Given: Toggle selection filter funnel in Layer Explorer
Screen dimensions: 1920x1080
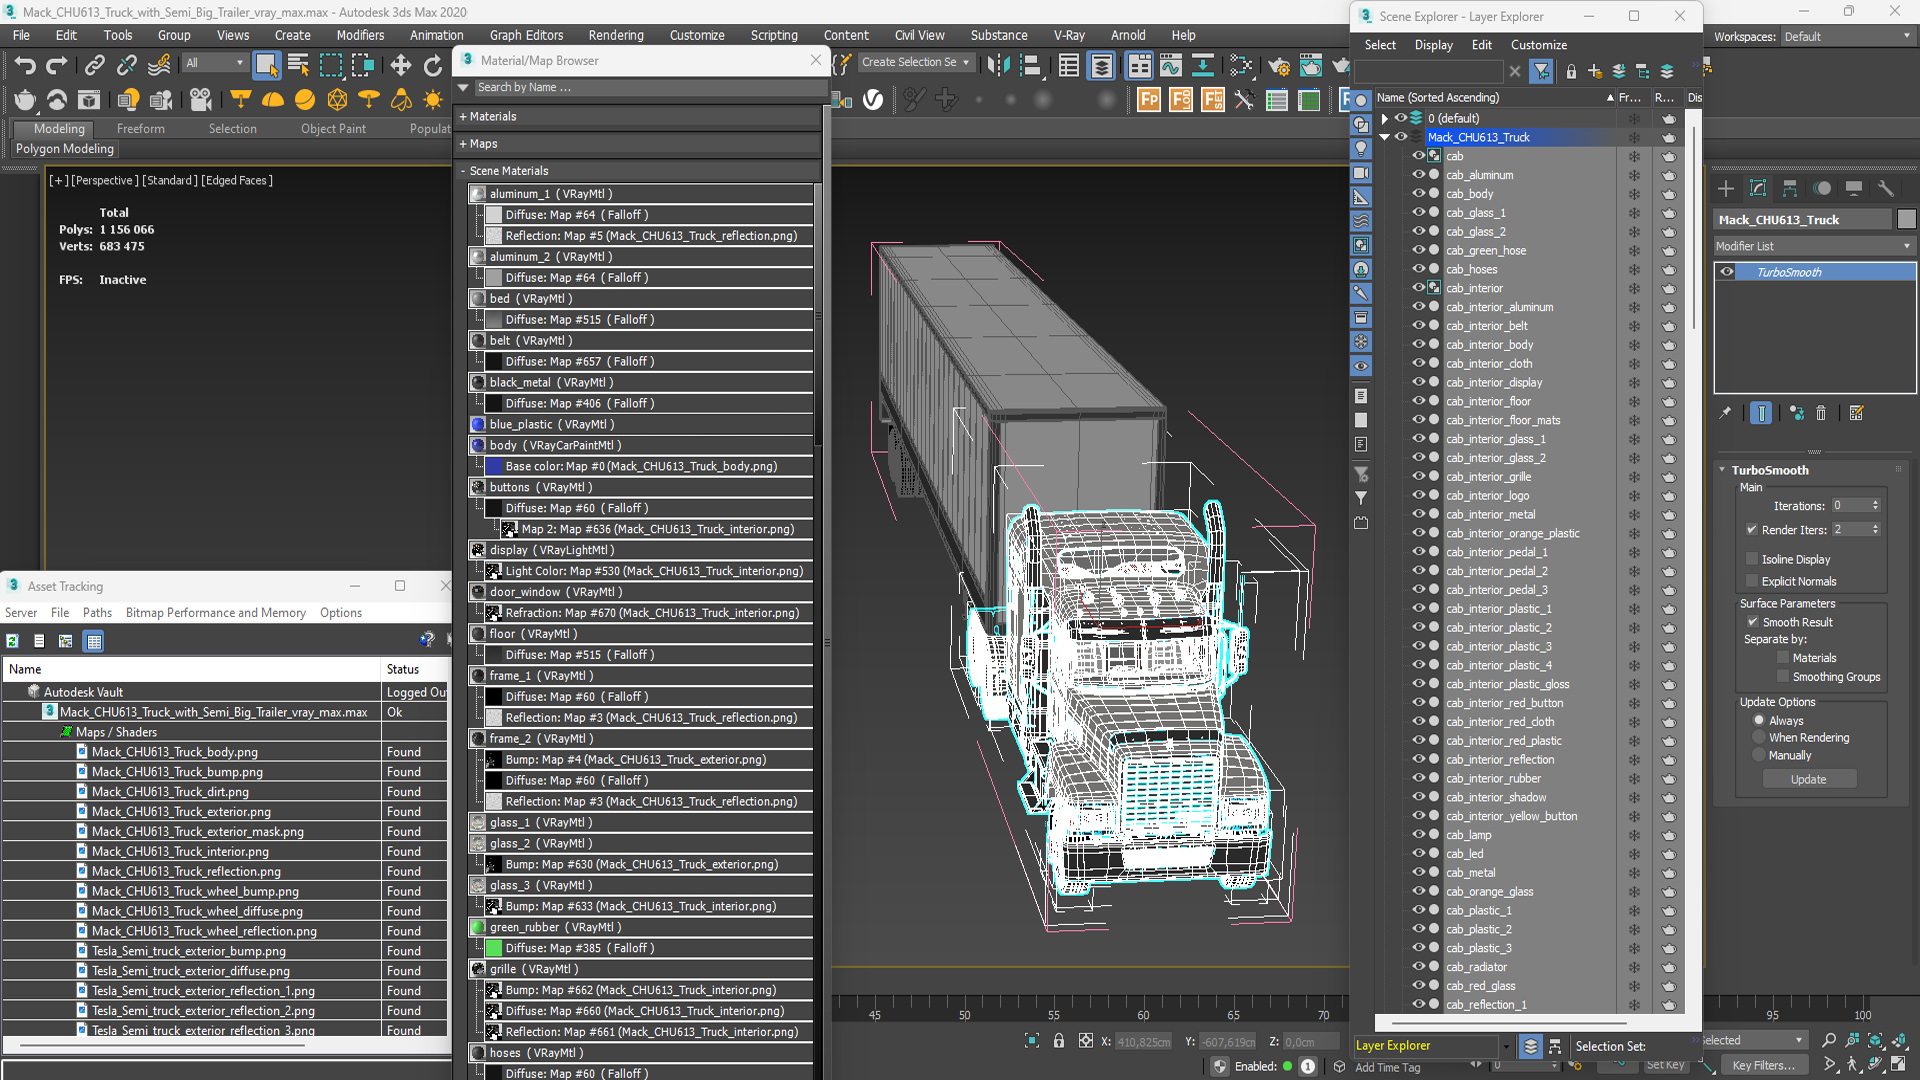Looking at the screenshot, I should click(x=1541, y=72).
